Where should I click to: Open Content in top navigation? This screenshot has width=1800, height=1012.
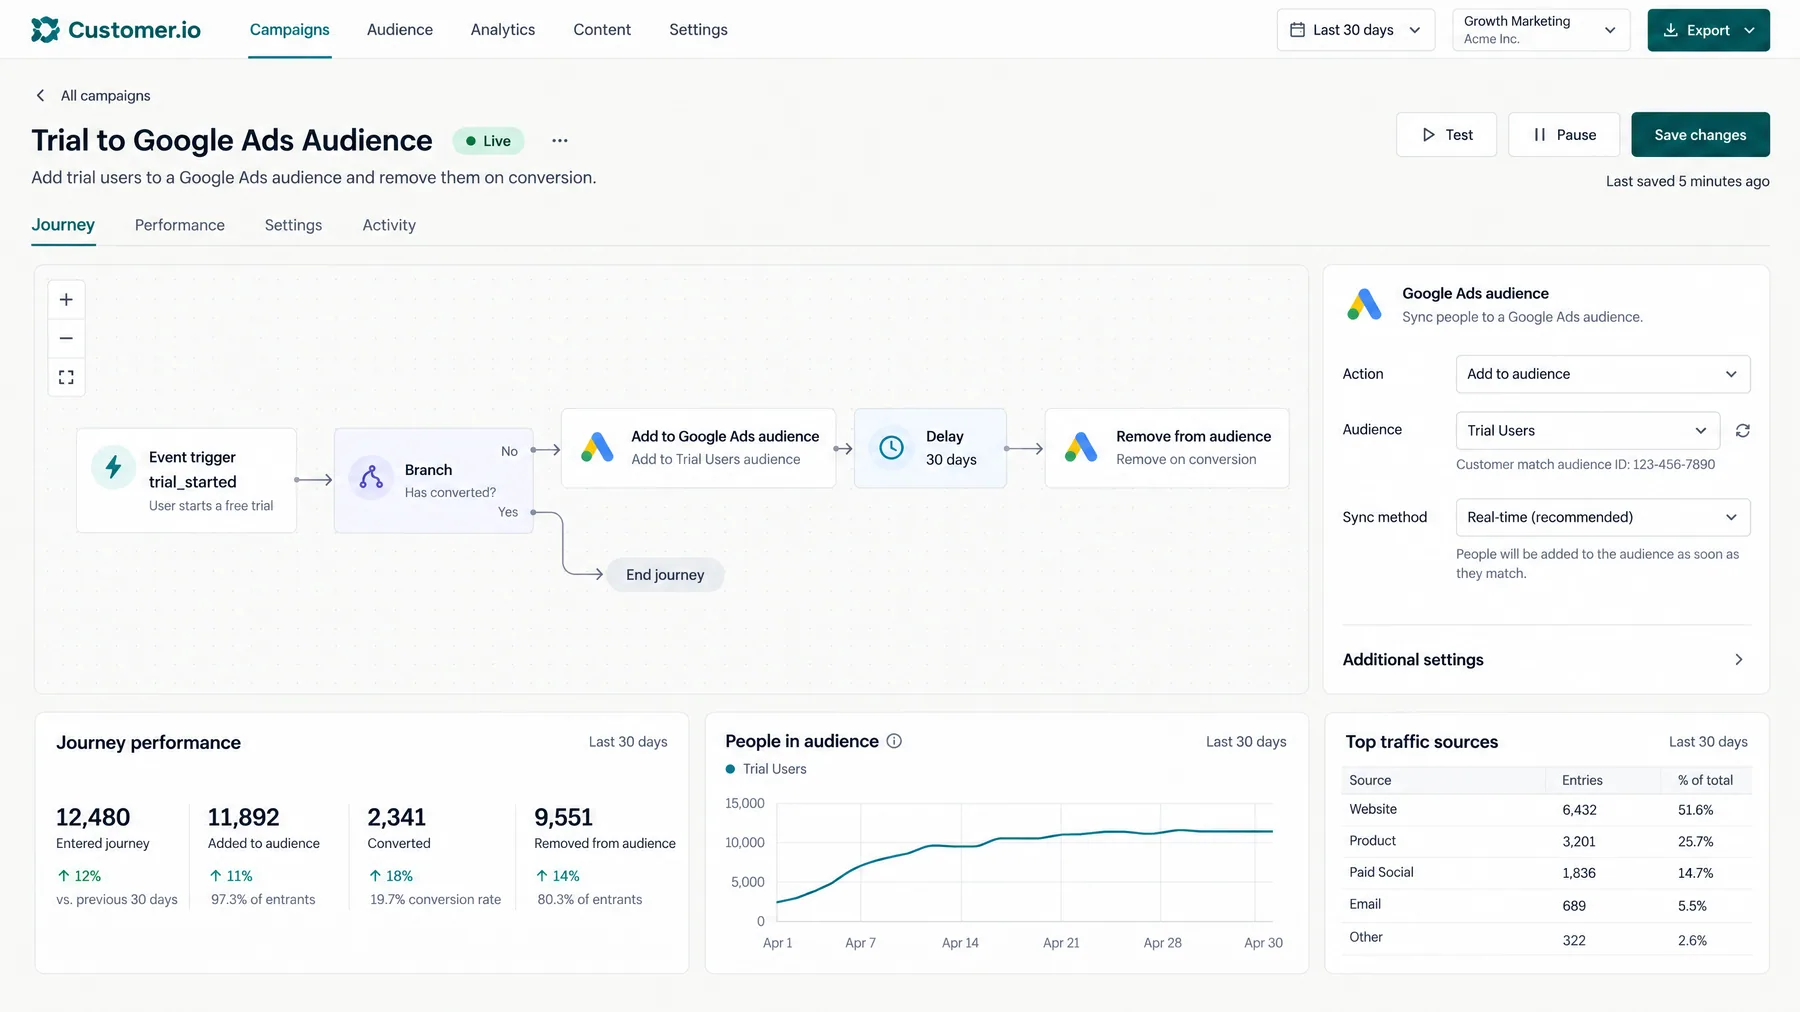tap(602, 30)
